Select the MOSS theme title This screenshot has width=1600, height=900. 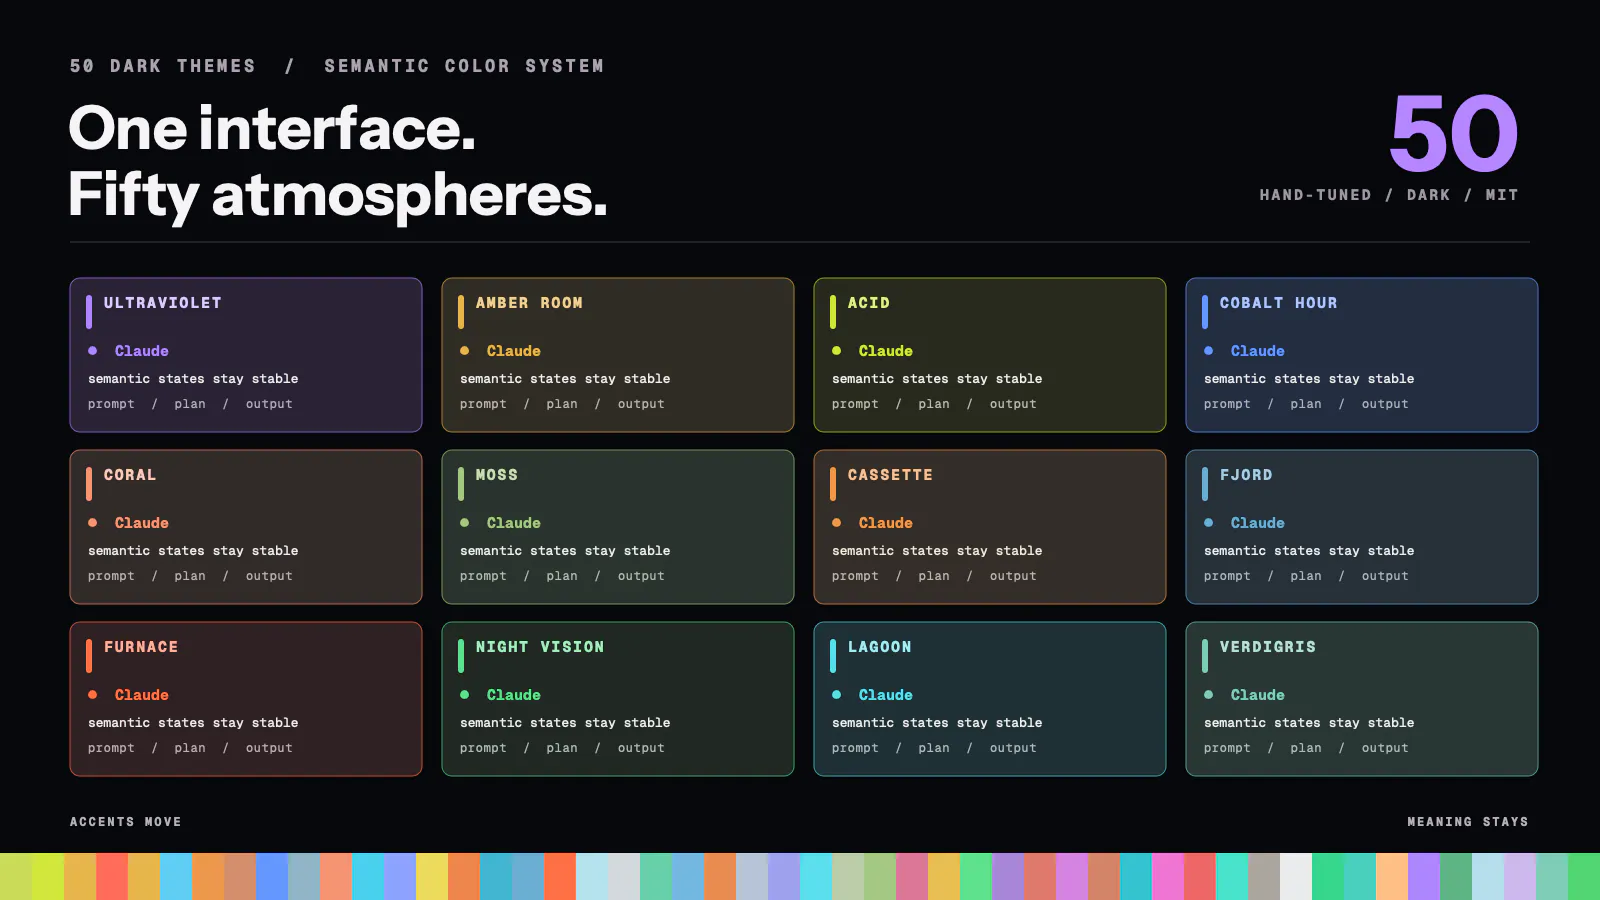click(x=497, y=475)
